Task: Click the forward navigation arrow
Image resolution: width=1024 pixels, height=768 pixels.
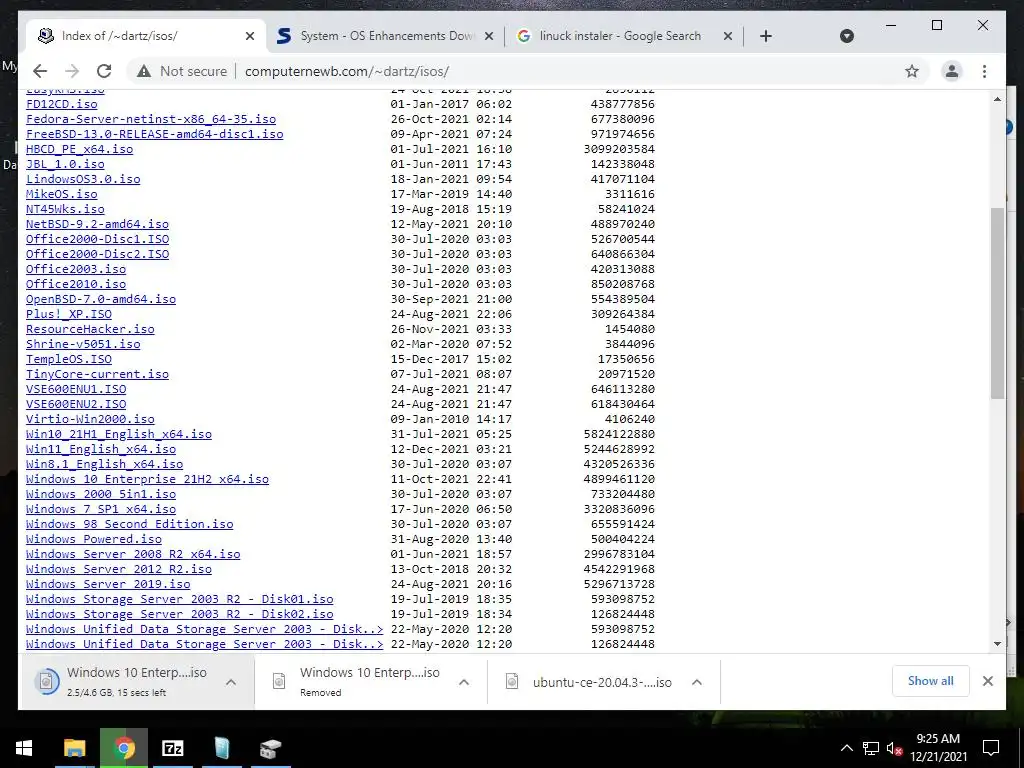Action: coord(72,71)
